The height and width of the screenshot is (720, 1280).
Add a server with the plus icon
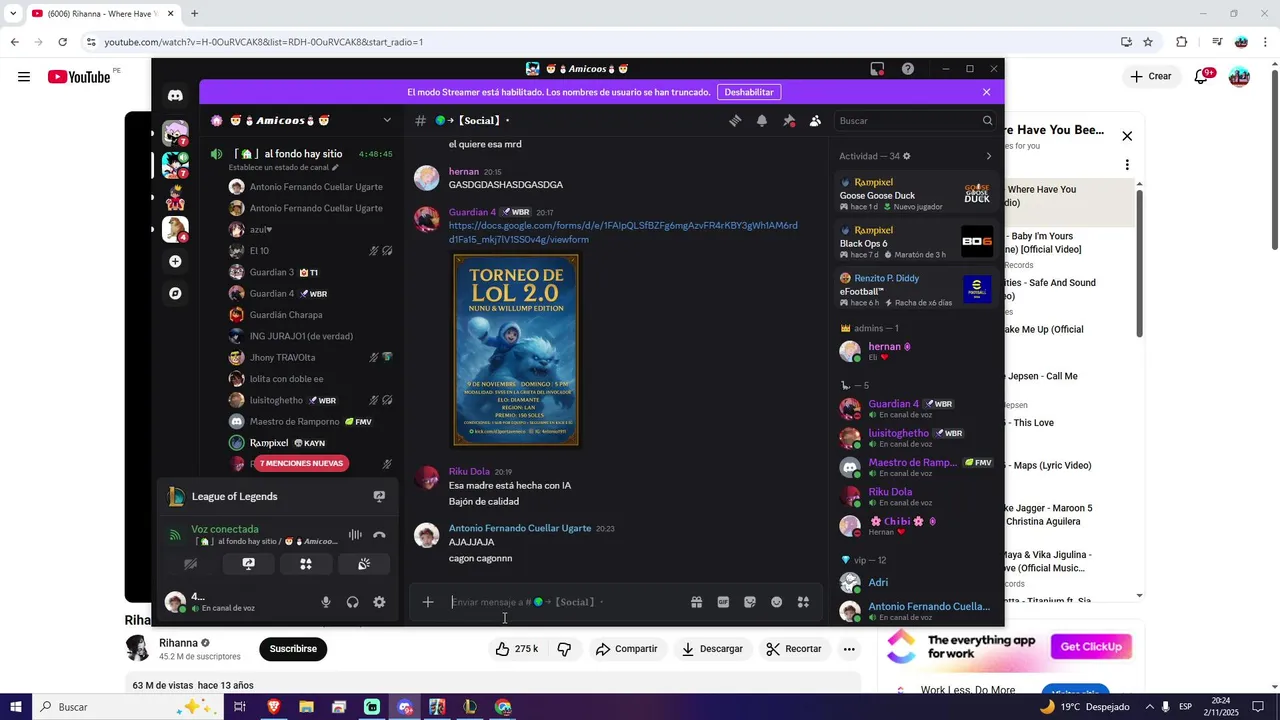click(x=175, y=261)
